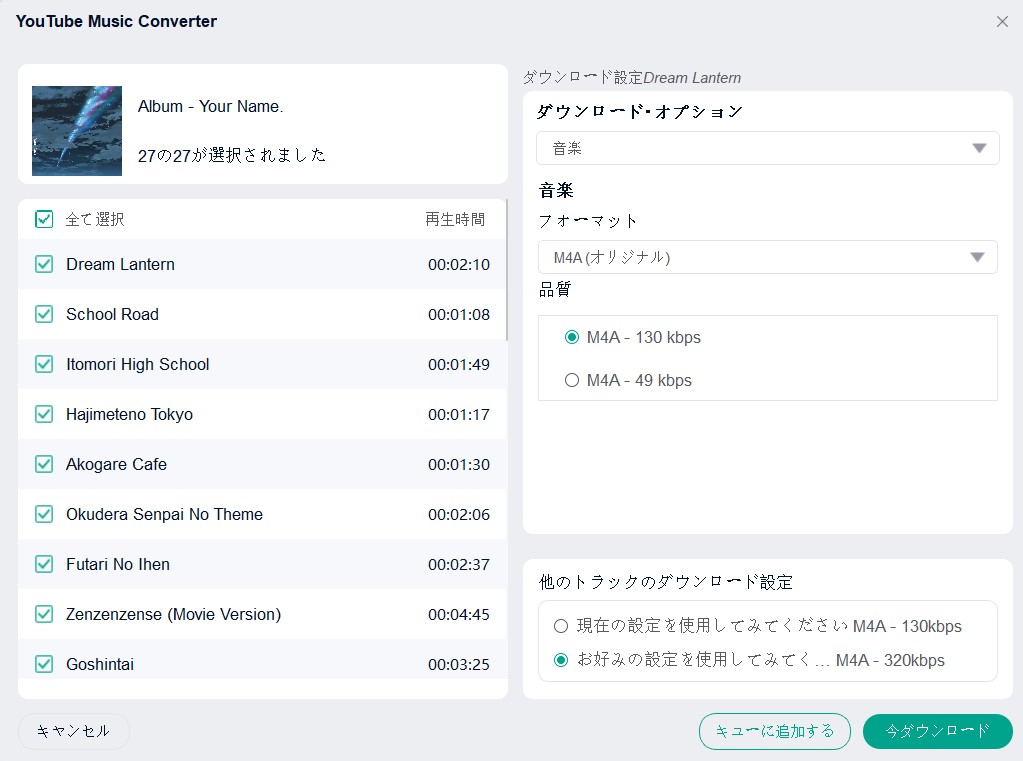The height and width of the screenshot is (761, 1023).
Task: Uncheck the Hajimeteno Tokyo track checkbox
Action: (x=44, y=414)
